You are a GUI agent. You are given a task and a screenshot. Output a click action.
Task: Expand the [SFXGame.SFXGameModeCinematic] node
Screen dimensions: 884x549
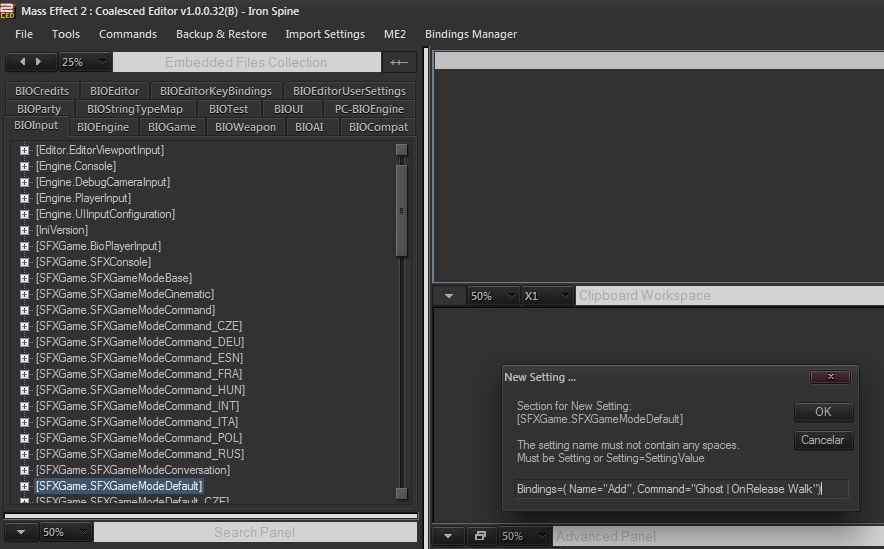[24, 294]
